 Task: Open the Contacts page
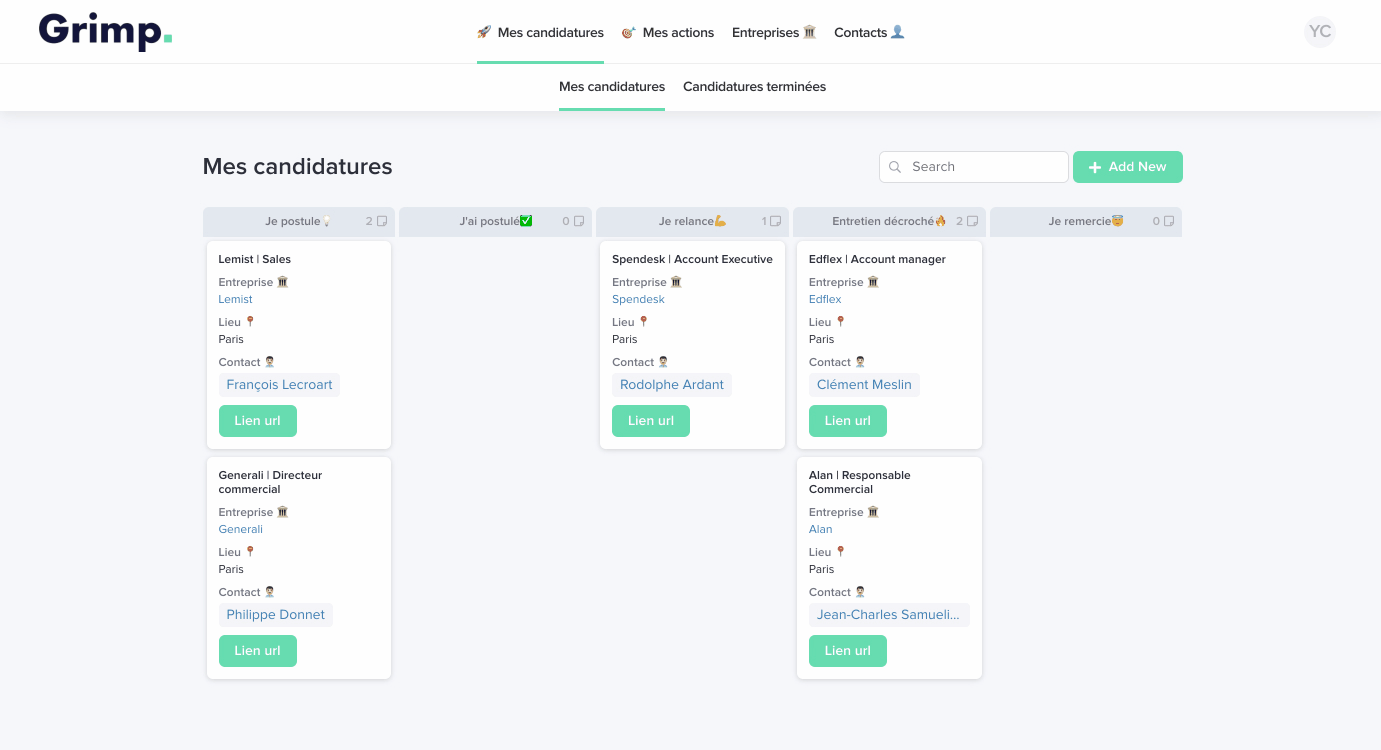(x=869, y=33)
